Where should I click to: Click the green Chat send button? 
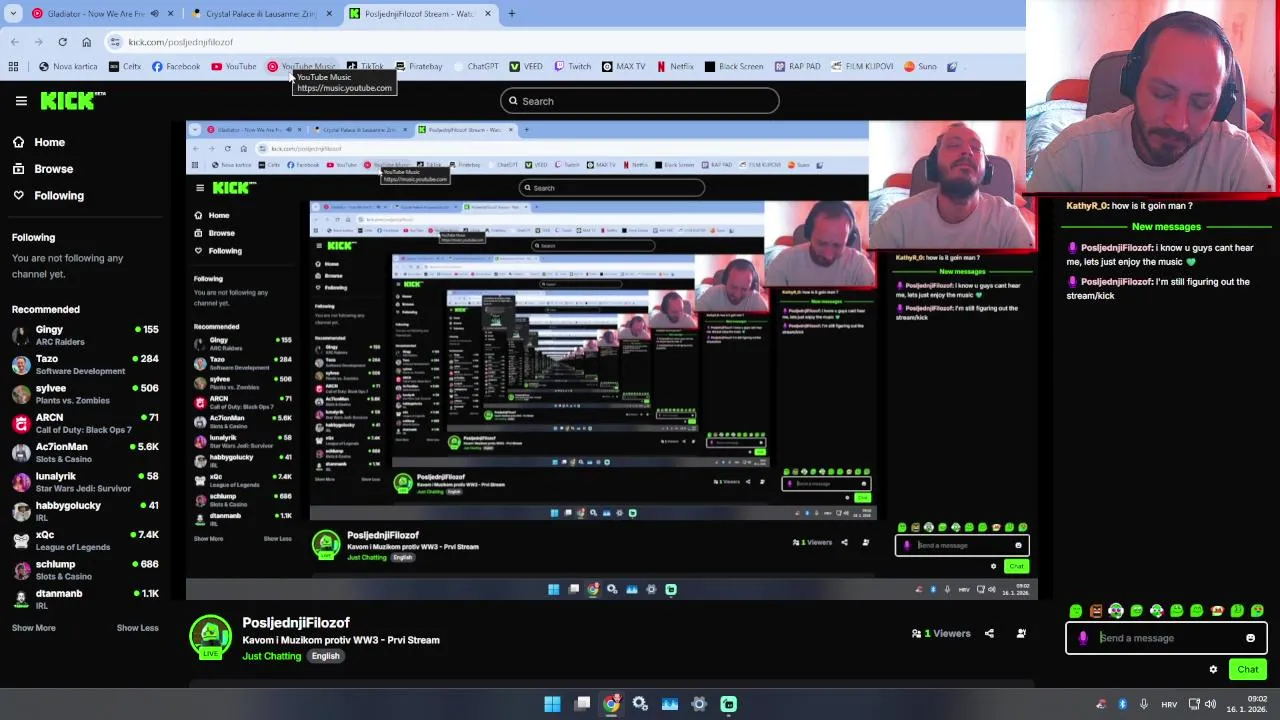[x=1248, y=670]
